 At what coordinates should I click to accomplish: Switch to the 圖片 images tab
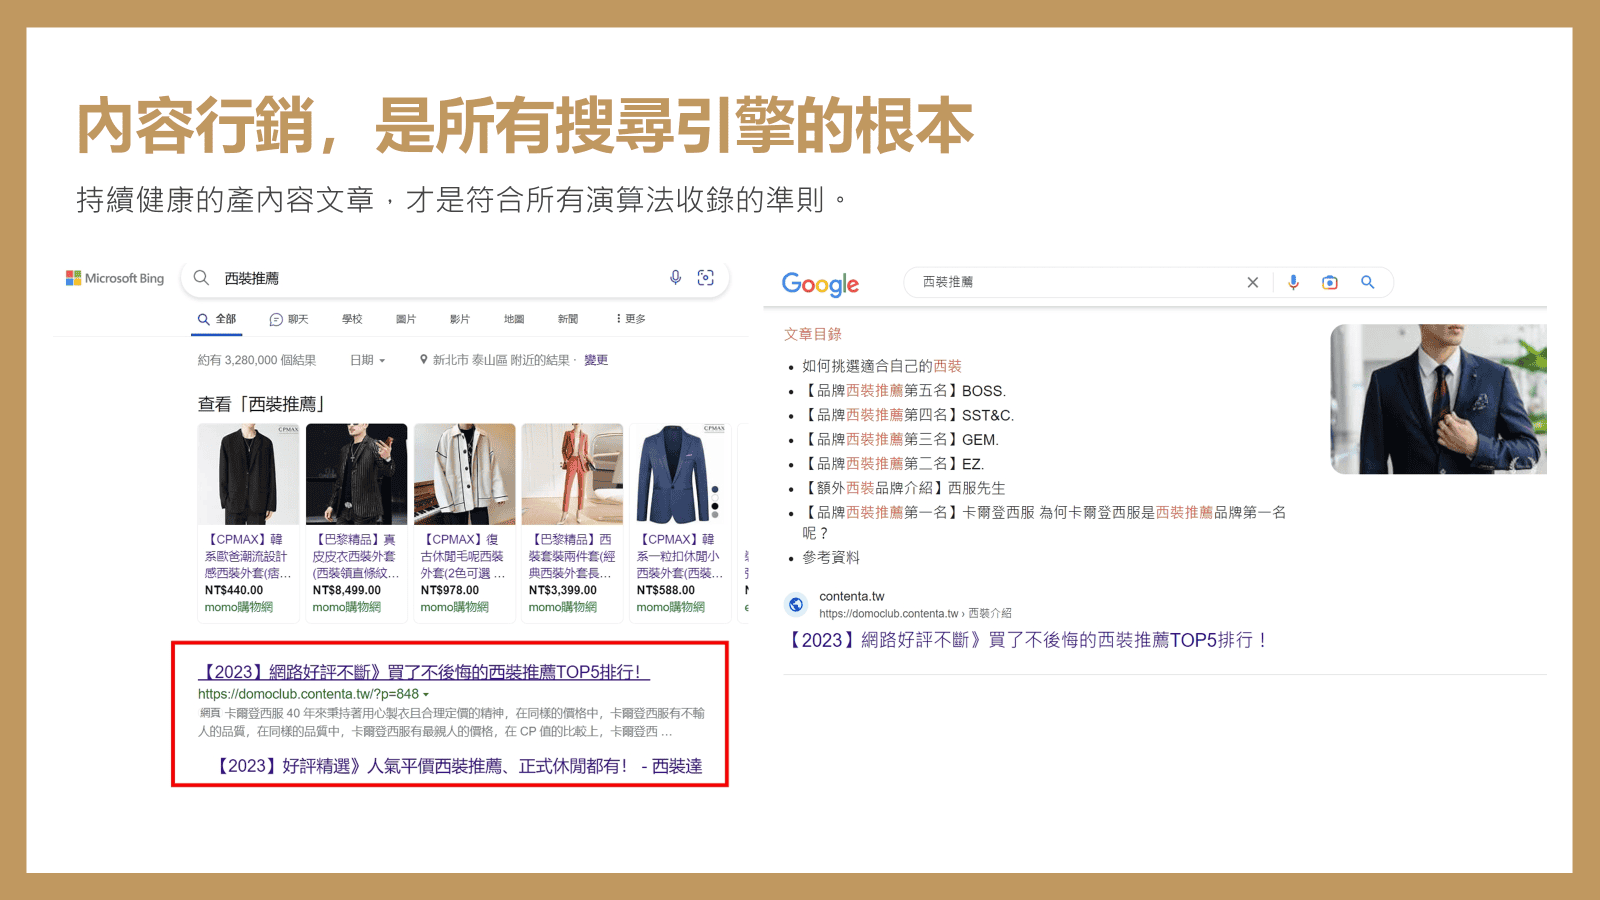pyautogui.click(x=405, y=319)
